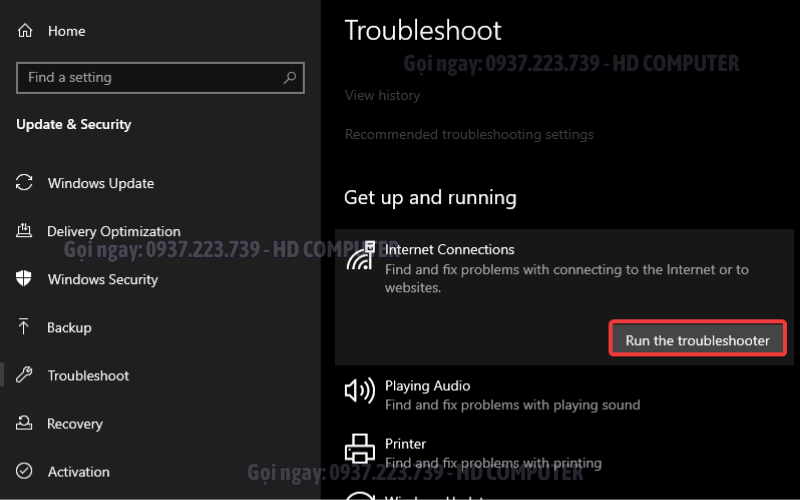Click the Windows Update sync icon
Screen dimensions: 800x500
(24, 183)
